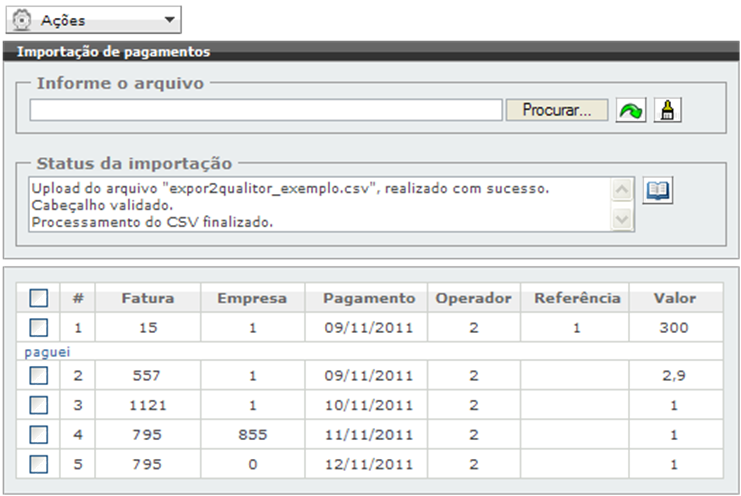Toggle the select-all checkbox in table header
Viewport: 741px width, 496px height.
tap(38, 298)
